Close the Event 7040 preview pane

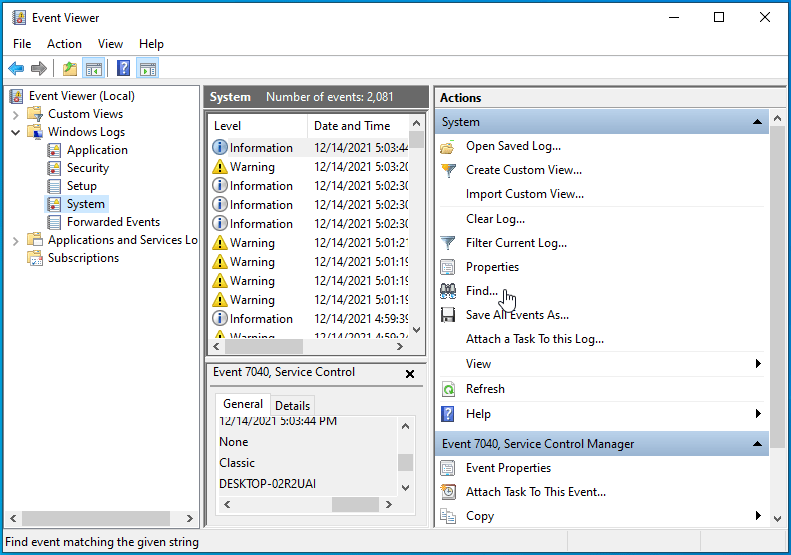coord(410,374)
